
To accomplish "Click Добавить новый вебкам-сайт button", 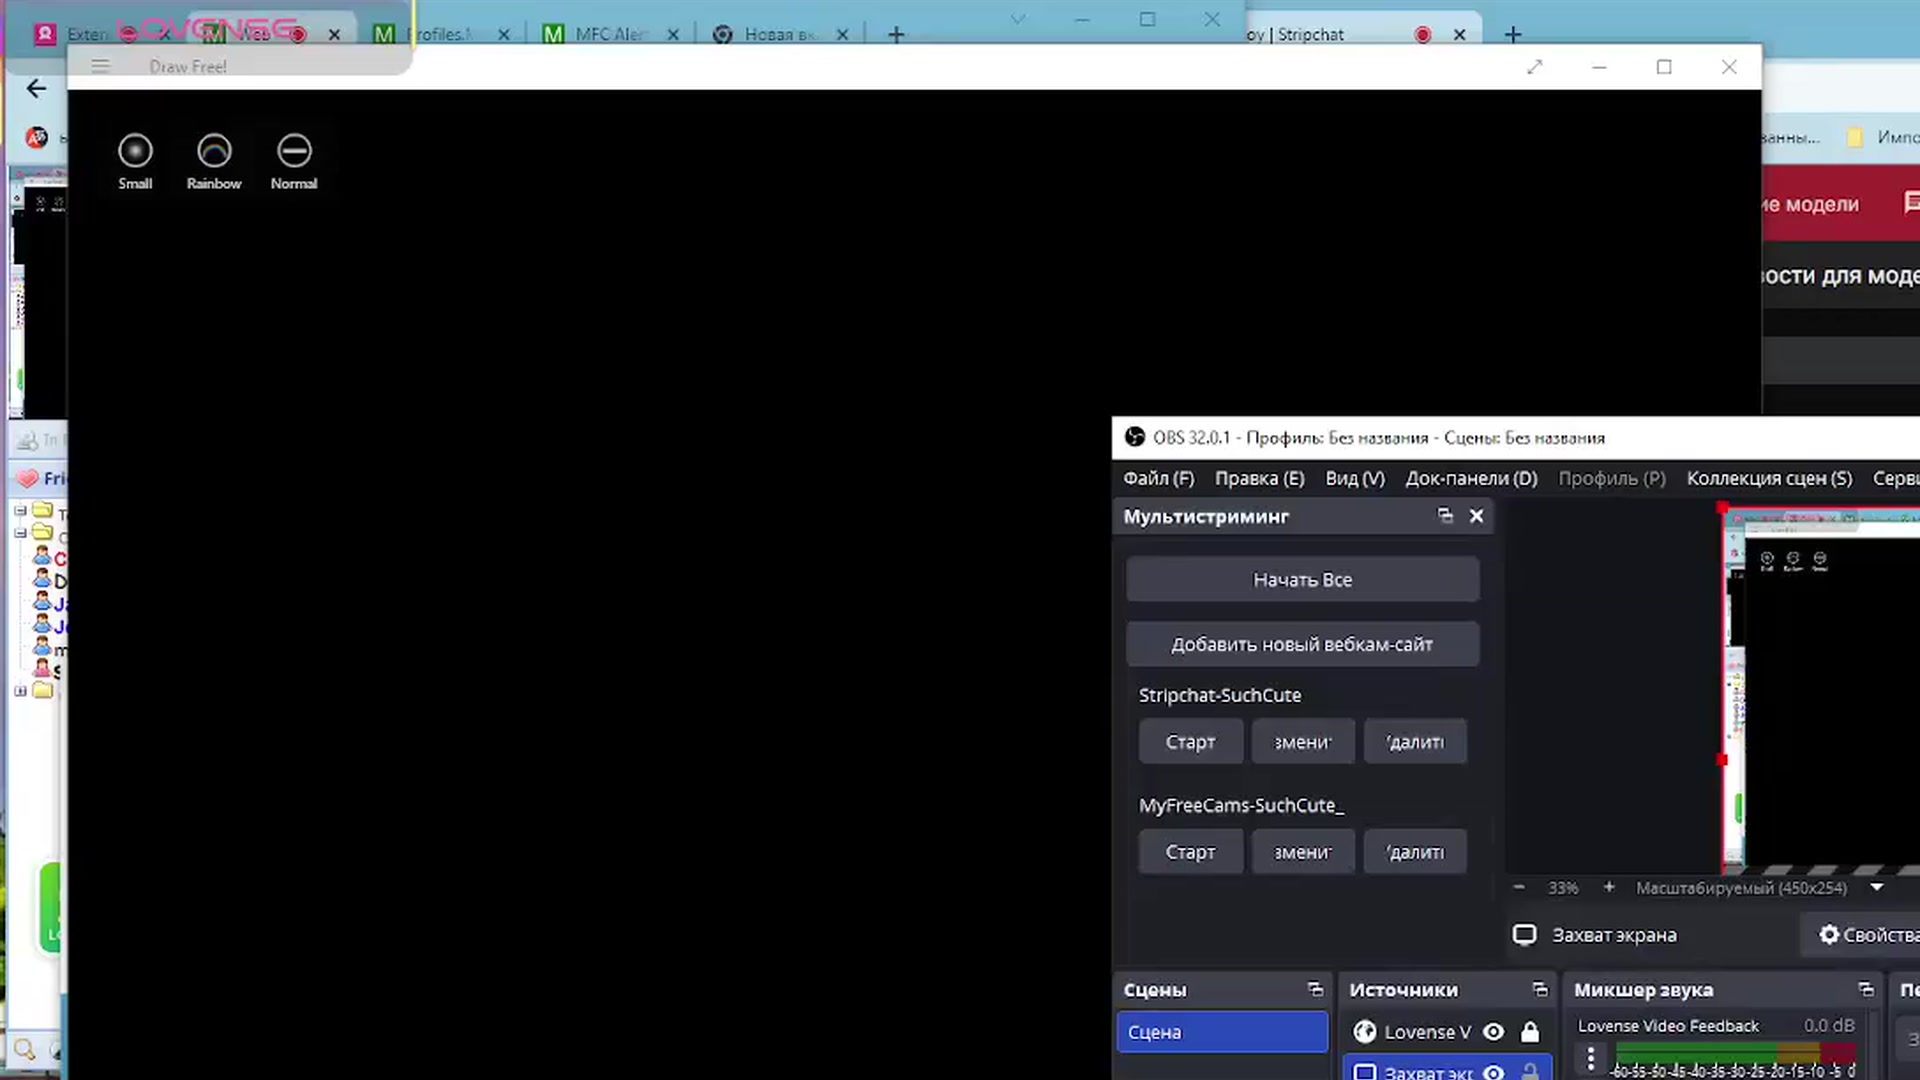I will coord(1302,645).
